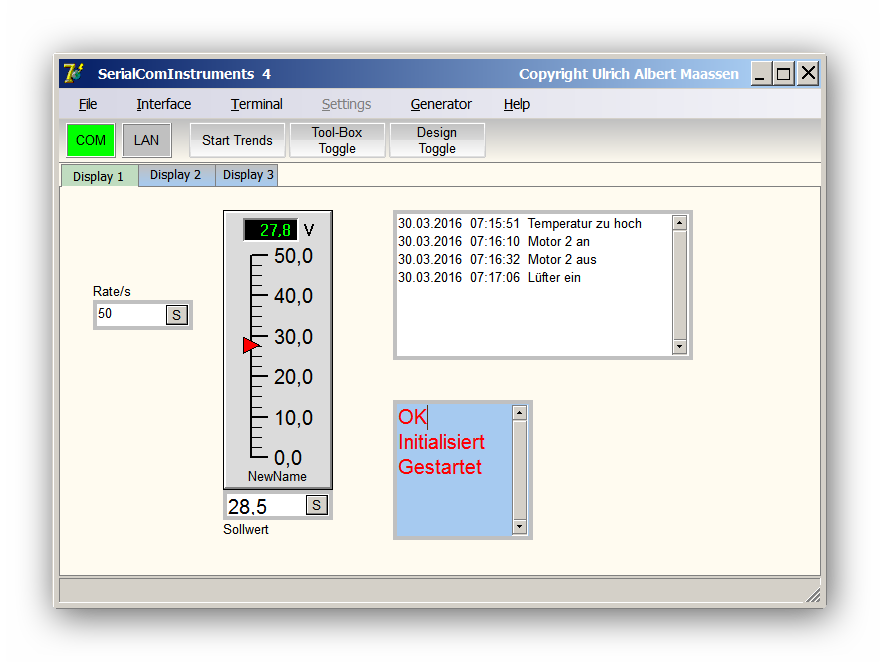The height and width of the screenshot is (662, 880).
Task: Open the File menu
Action: 88,104
